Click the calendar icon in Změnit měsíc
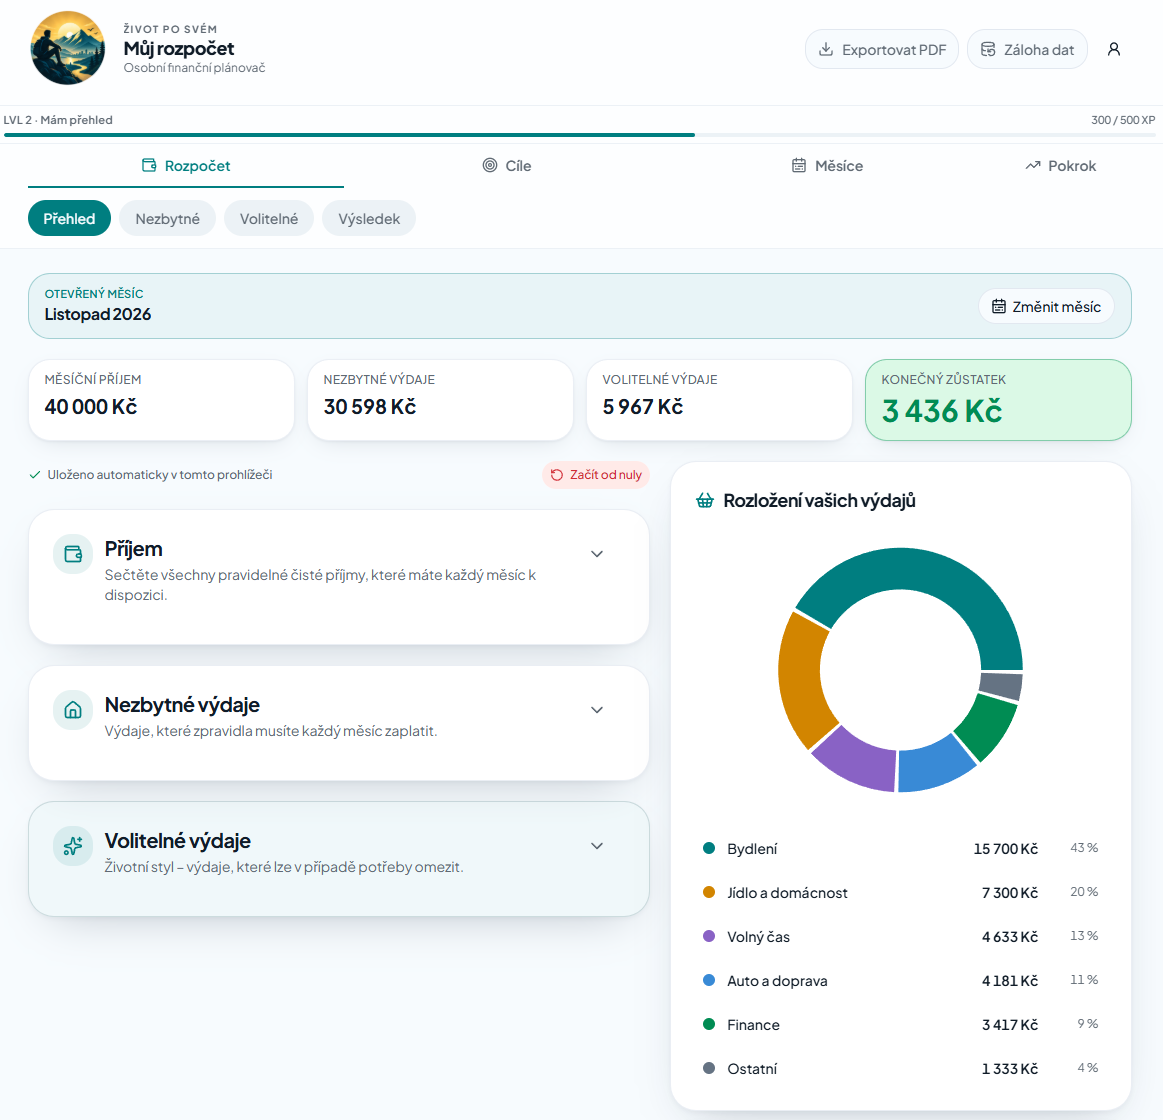1163x1120 pixels. (x=999, y=306)
